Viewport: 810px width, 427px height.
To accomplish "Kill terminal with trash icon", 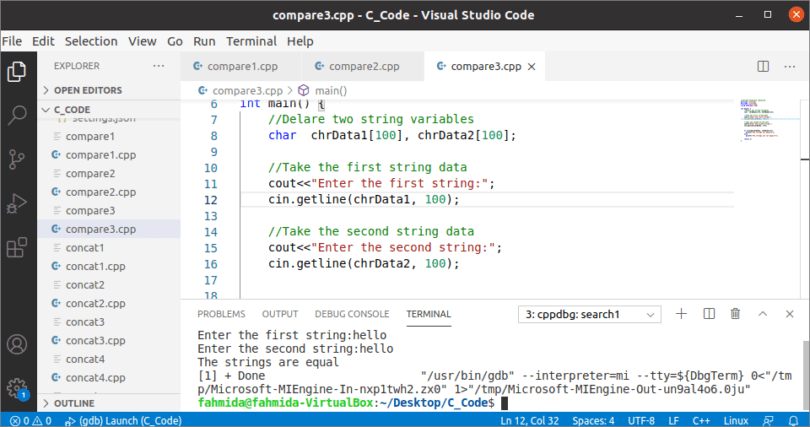I will [x=735, y=314].
